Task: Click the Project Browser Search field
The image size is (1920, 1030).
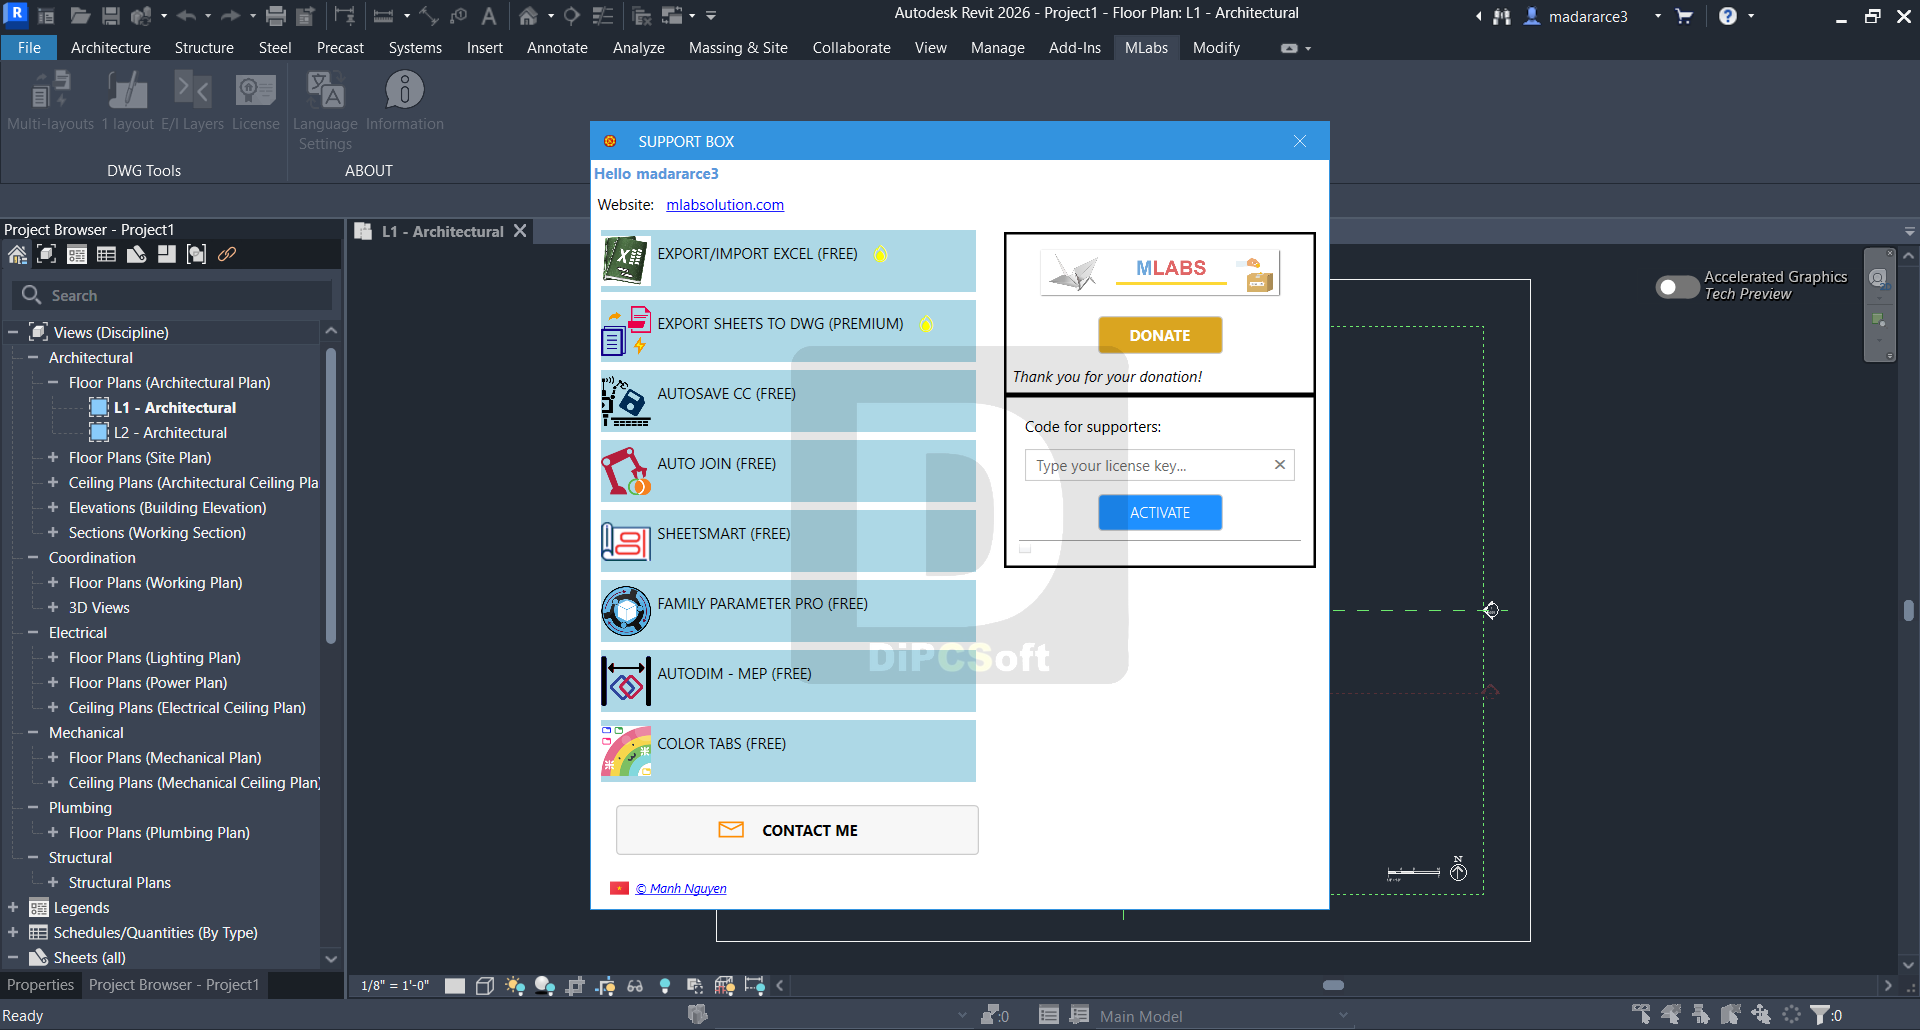Action: pos(172,295)
